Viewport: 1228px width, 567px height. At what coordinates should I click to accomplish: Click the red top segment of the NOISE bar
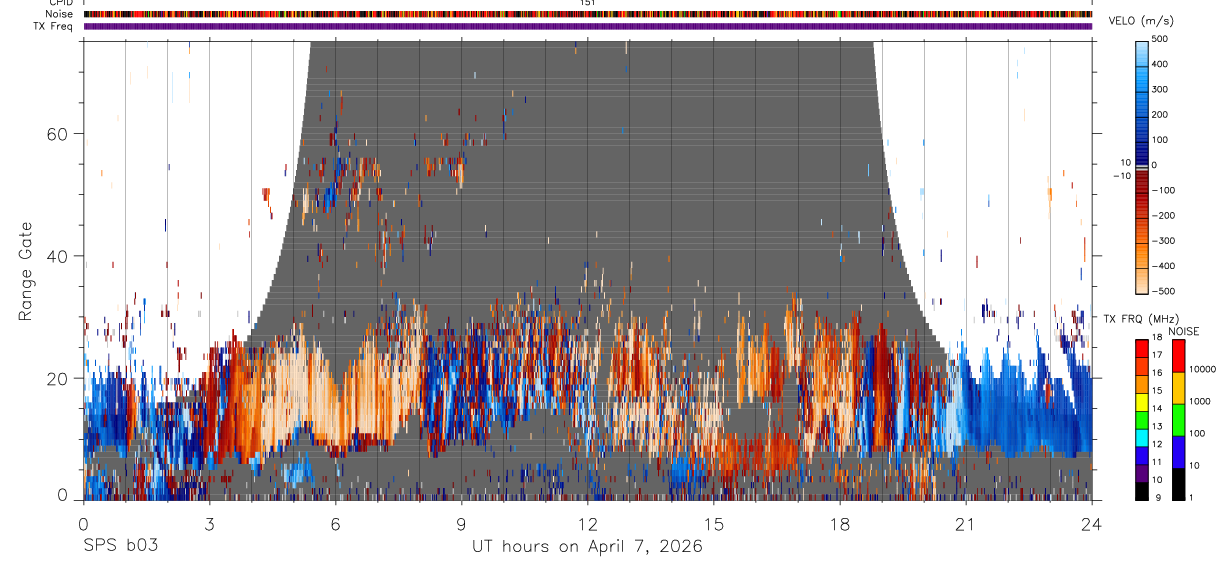1178,356
